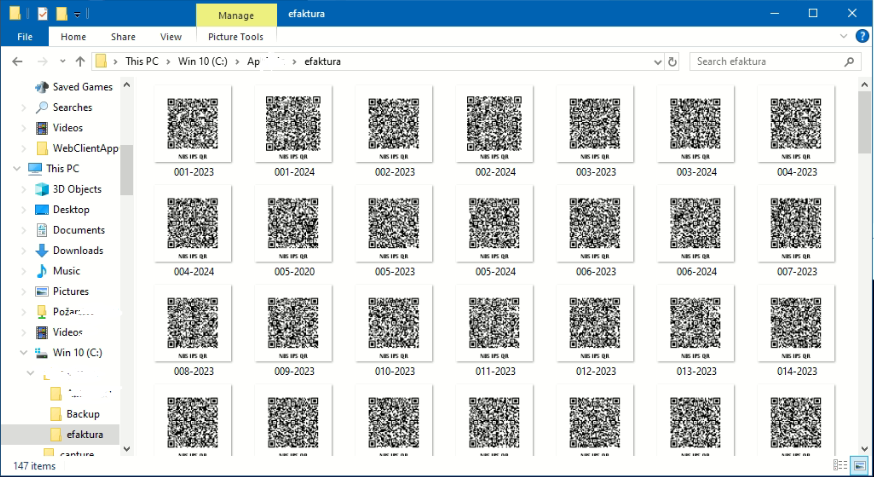Go up one folder level
The image size is (874, 477).
coord(79,62)
